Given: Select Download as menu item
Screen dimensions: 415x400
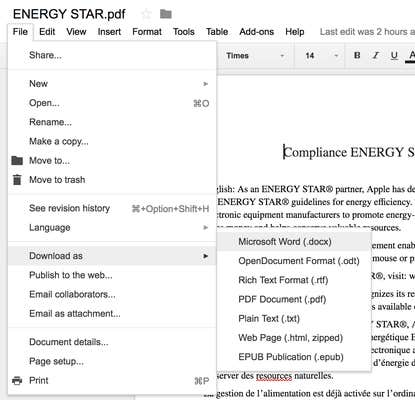Looking at the screenshot, I should [112, 256].
